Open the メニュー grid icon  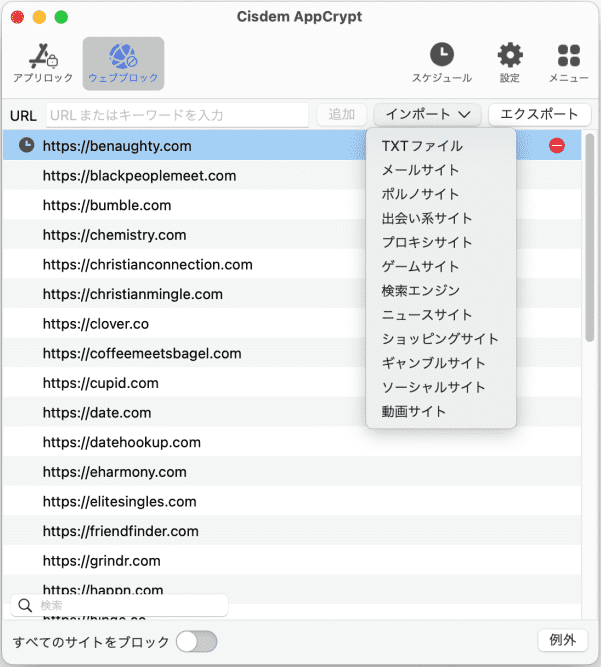[x=569, y=55]
